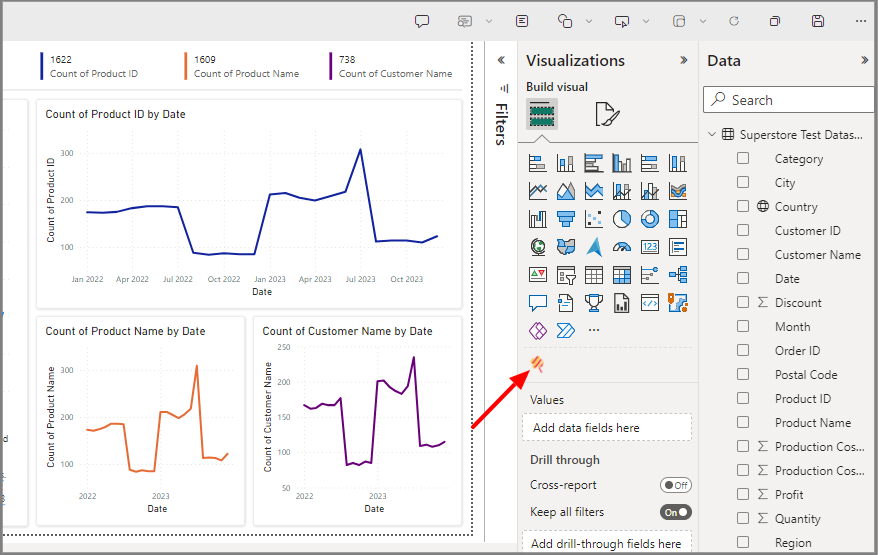
Task: Insert a Waterfall chart visual
Action: 538,219
